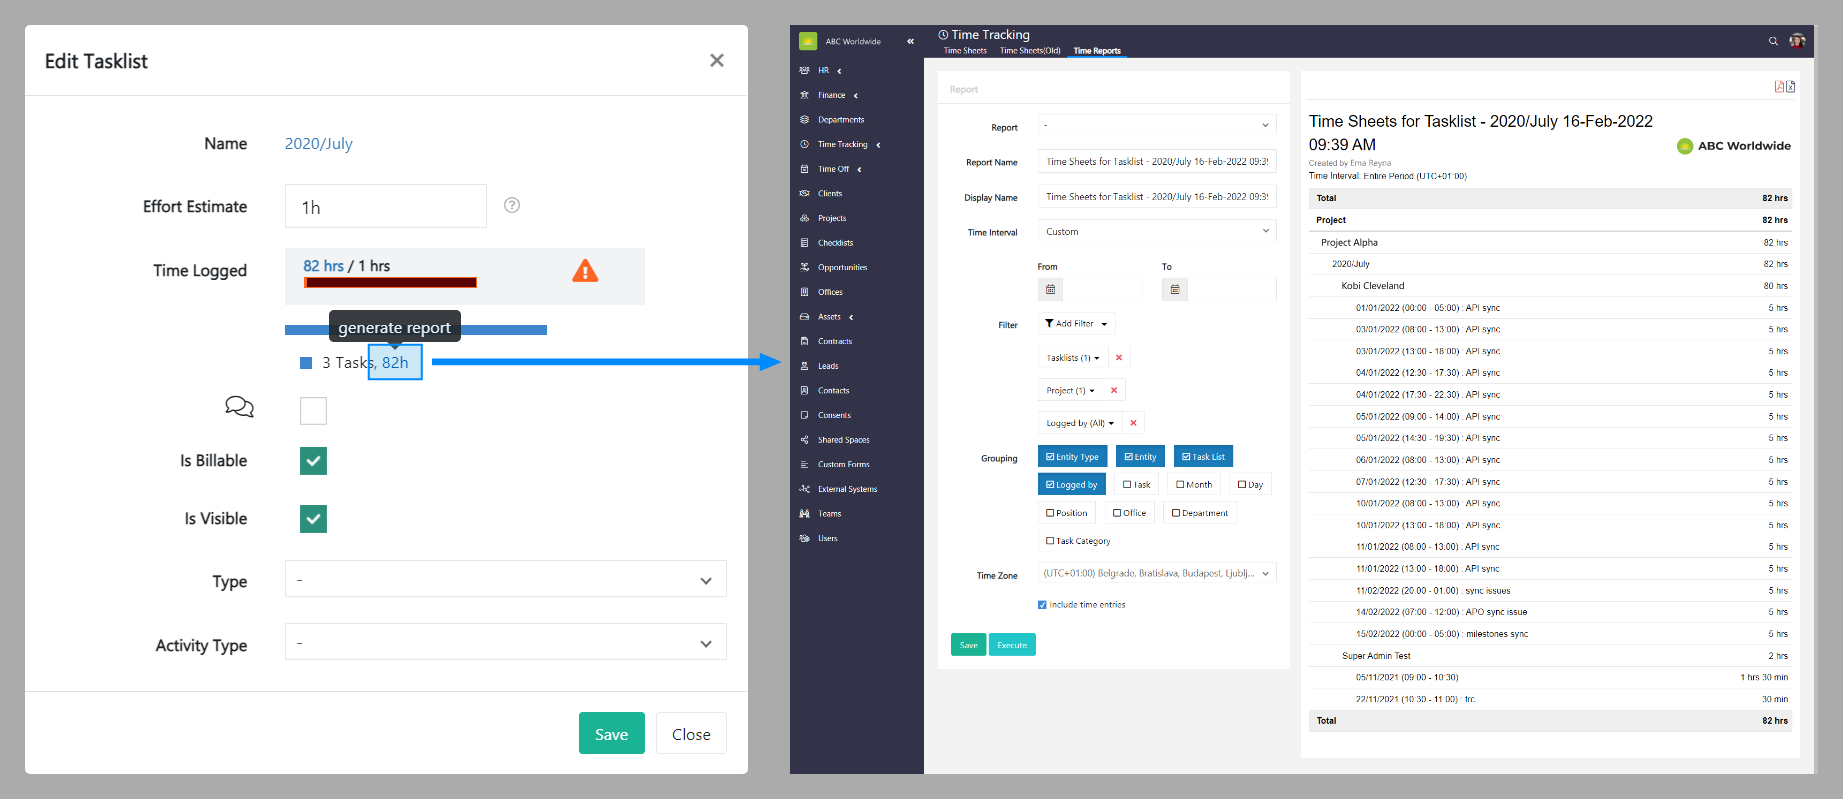Screen dimensions: 1843x799
Task: Remove the Tasklists filter with red X
Action: 1119,358
